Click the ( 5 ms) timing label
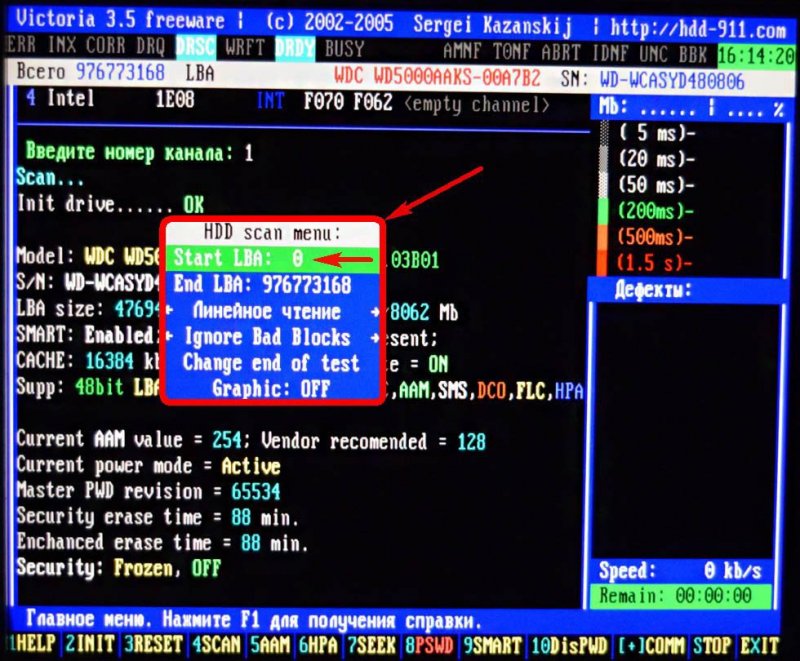800x661 pixels. pyautogui.click(x=657, y=133)
